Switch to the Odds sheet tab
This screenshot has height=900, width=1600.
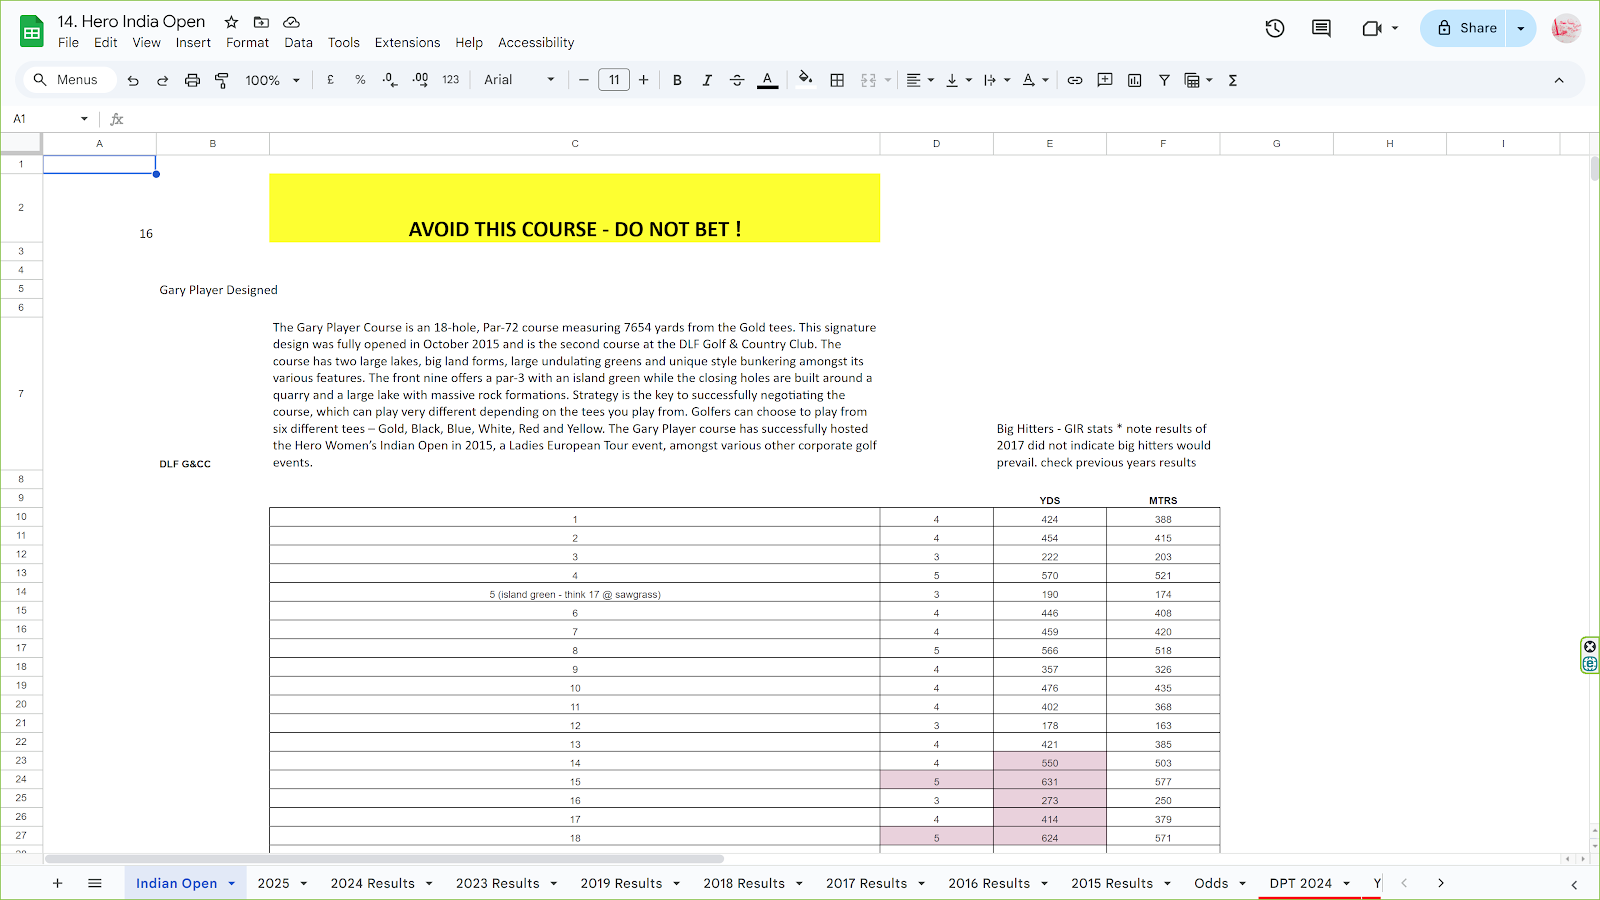click(x=1221, y=883)
